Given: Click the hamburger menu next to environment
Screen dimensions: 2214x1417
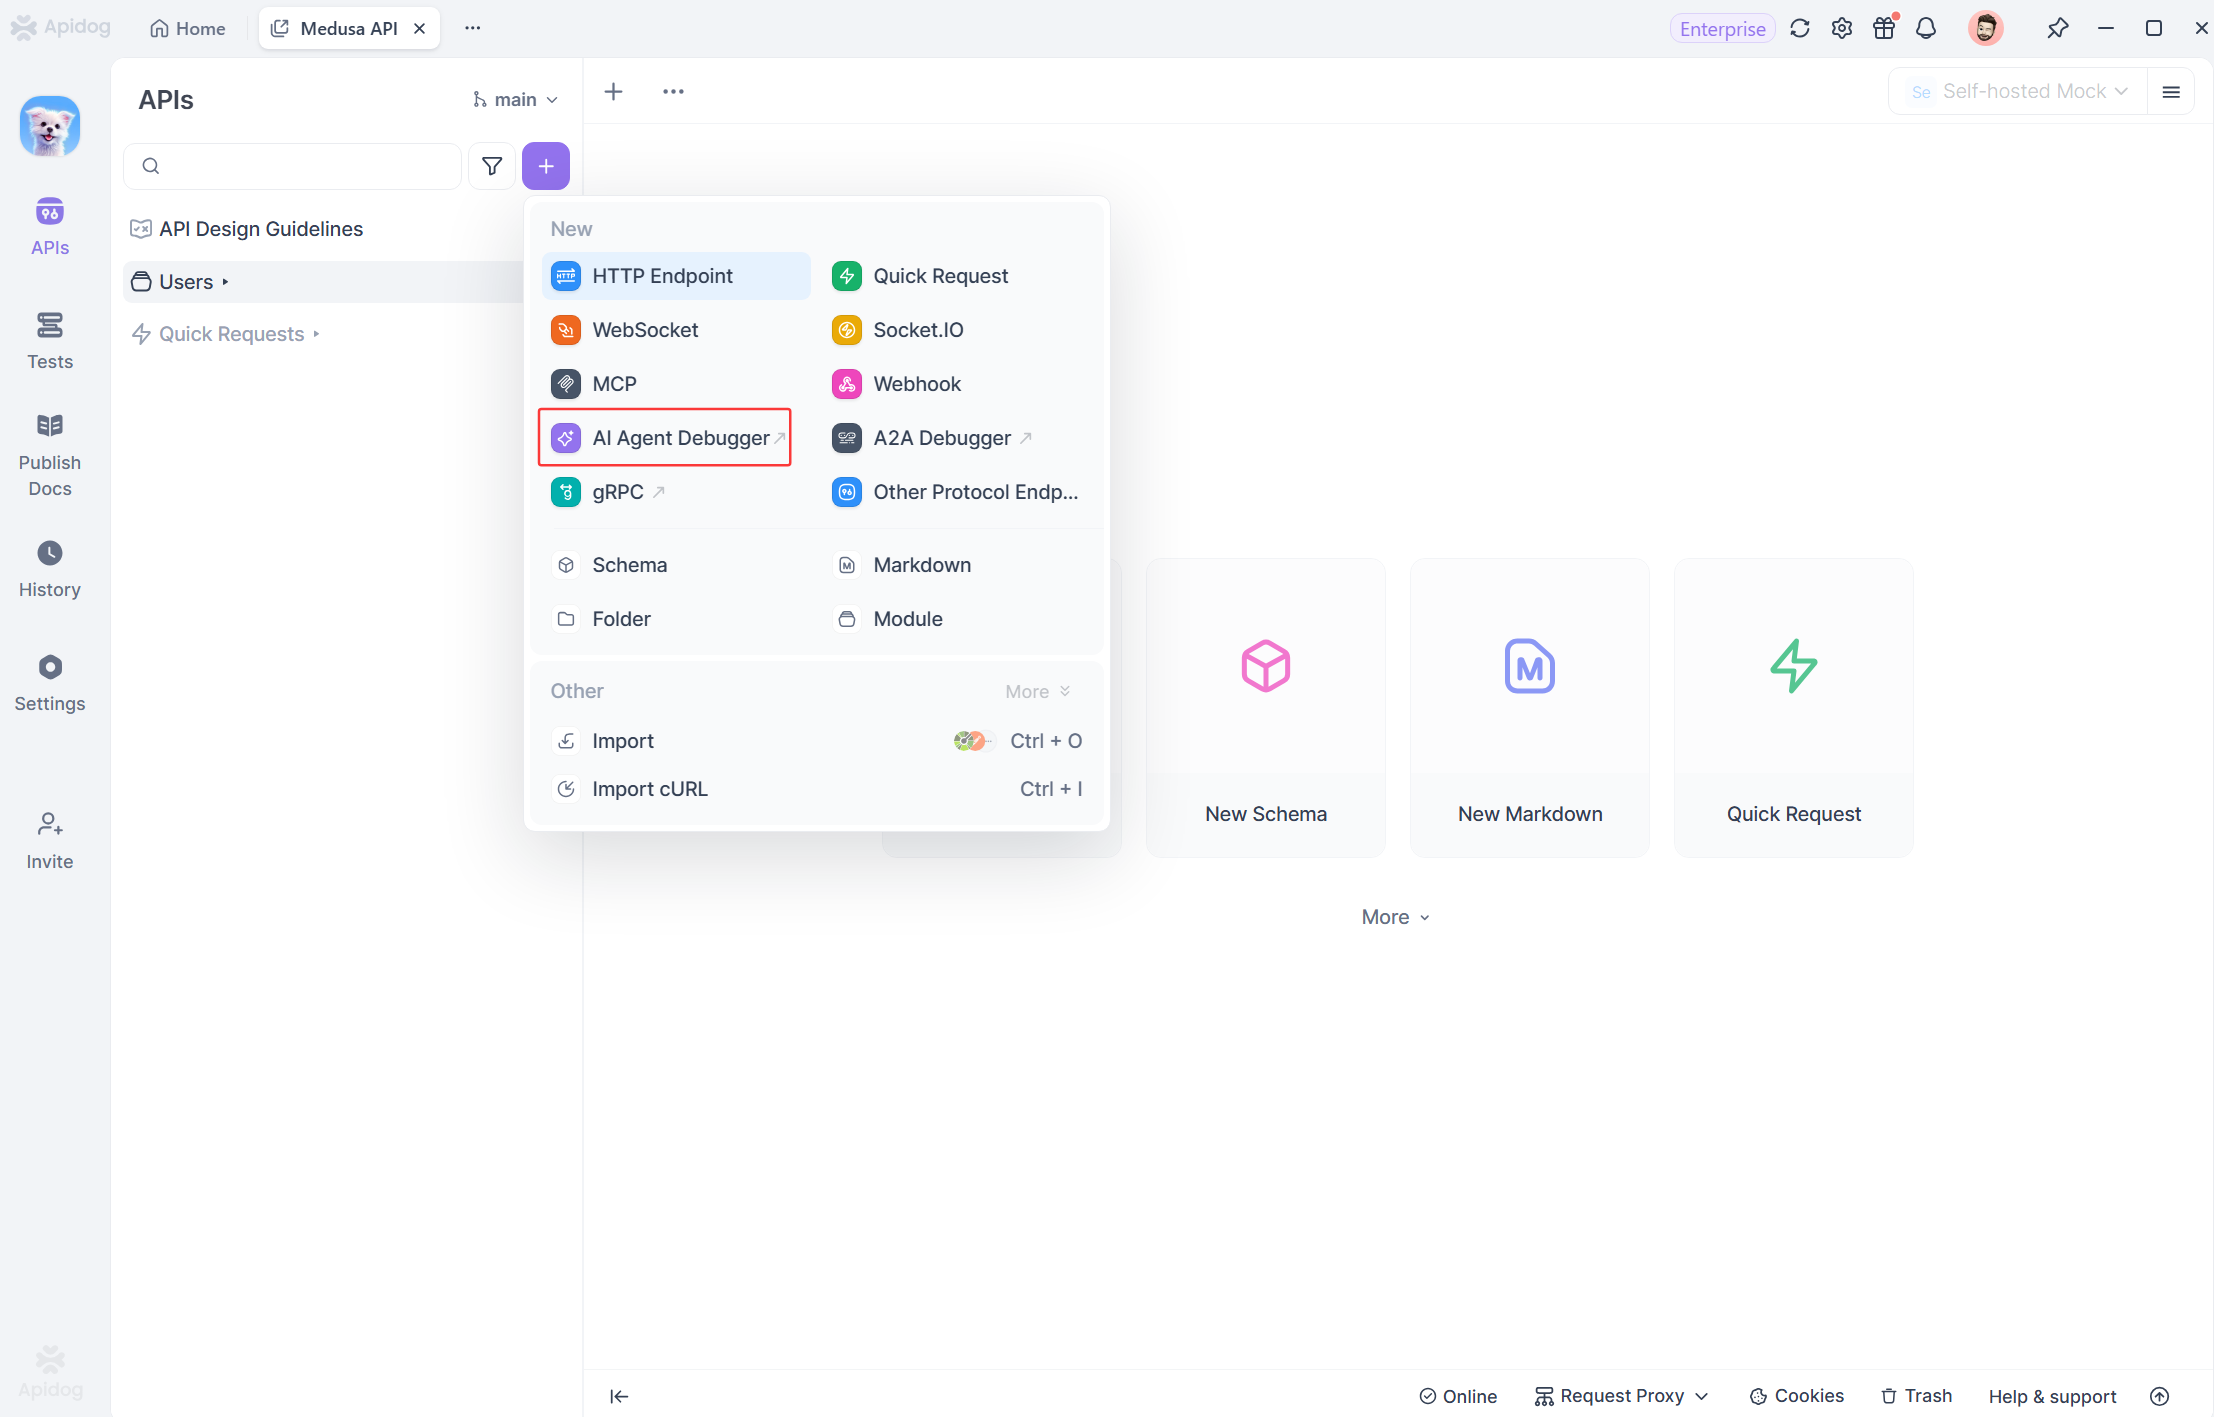Looking at the screenshot, I should pos(2171,92).
